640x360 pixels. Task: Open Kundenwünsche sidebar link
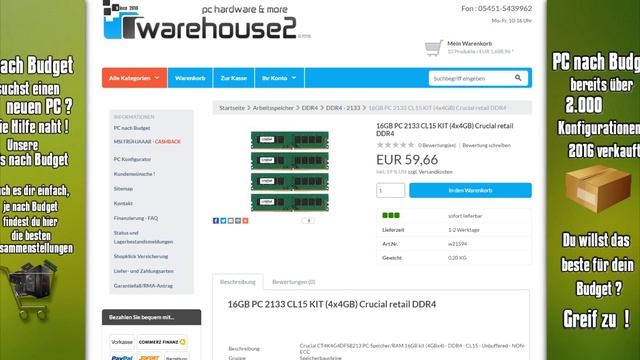click(x=134, y=174)
